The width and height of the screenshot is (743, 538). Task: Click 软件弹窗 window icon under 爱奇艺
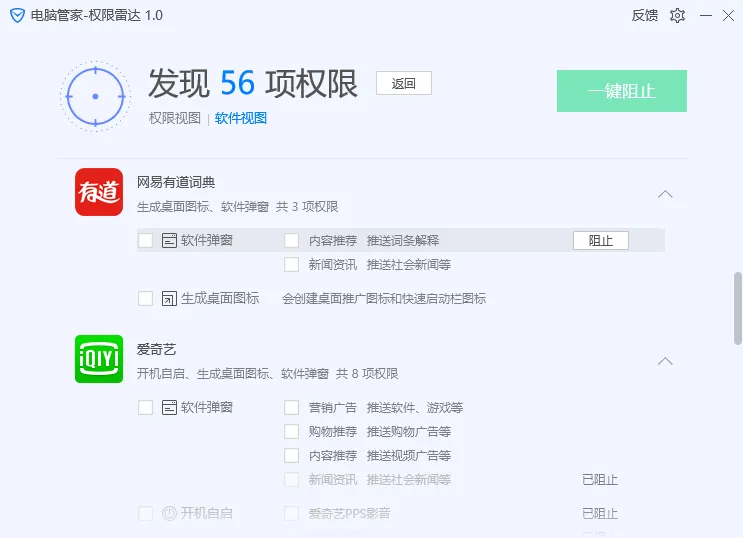point(169,407)
